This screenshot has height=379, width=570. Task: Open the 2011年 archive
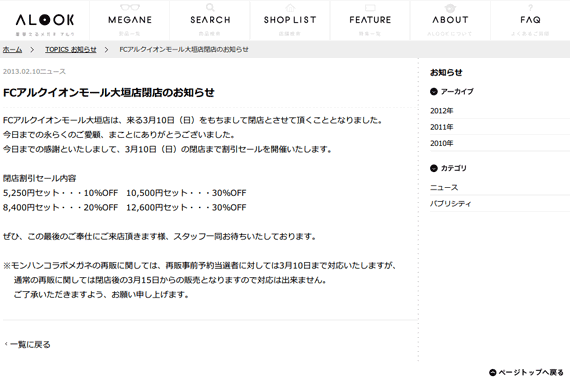tap(442, 127)
